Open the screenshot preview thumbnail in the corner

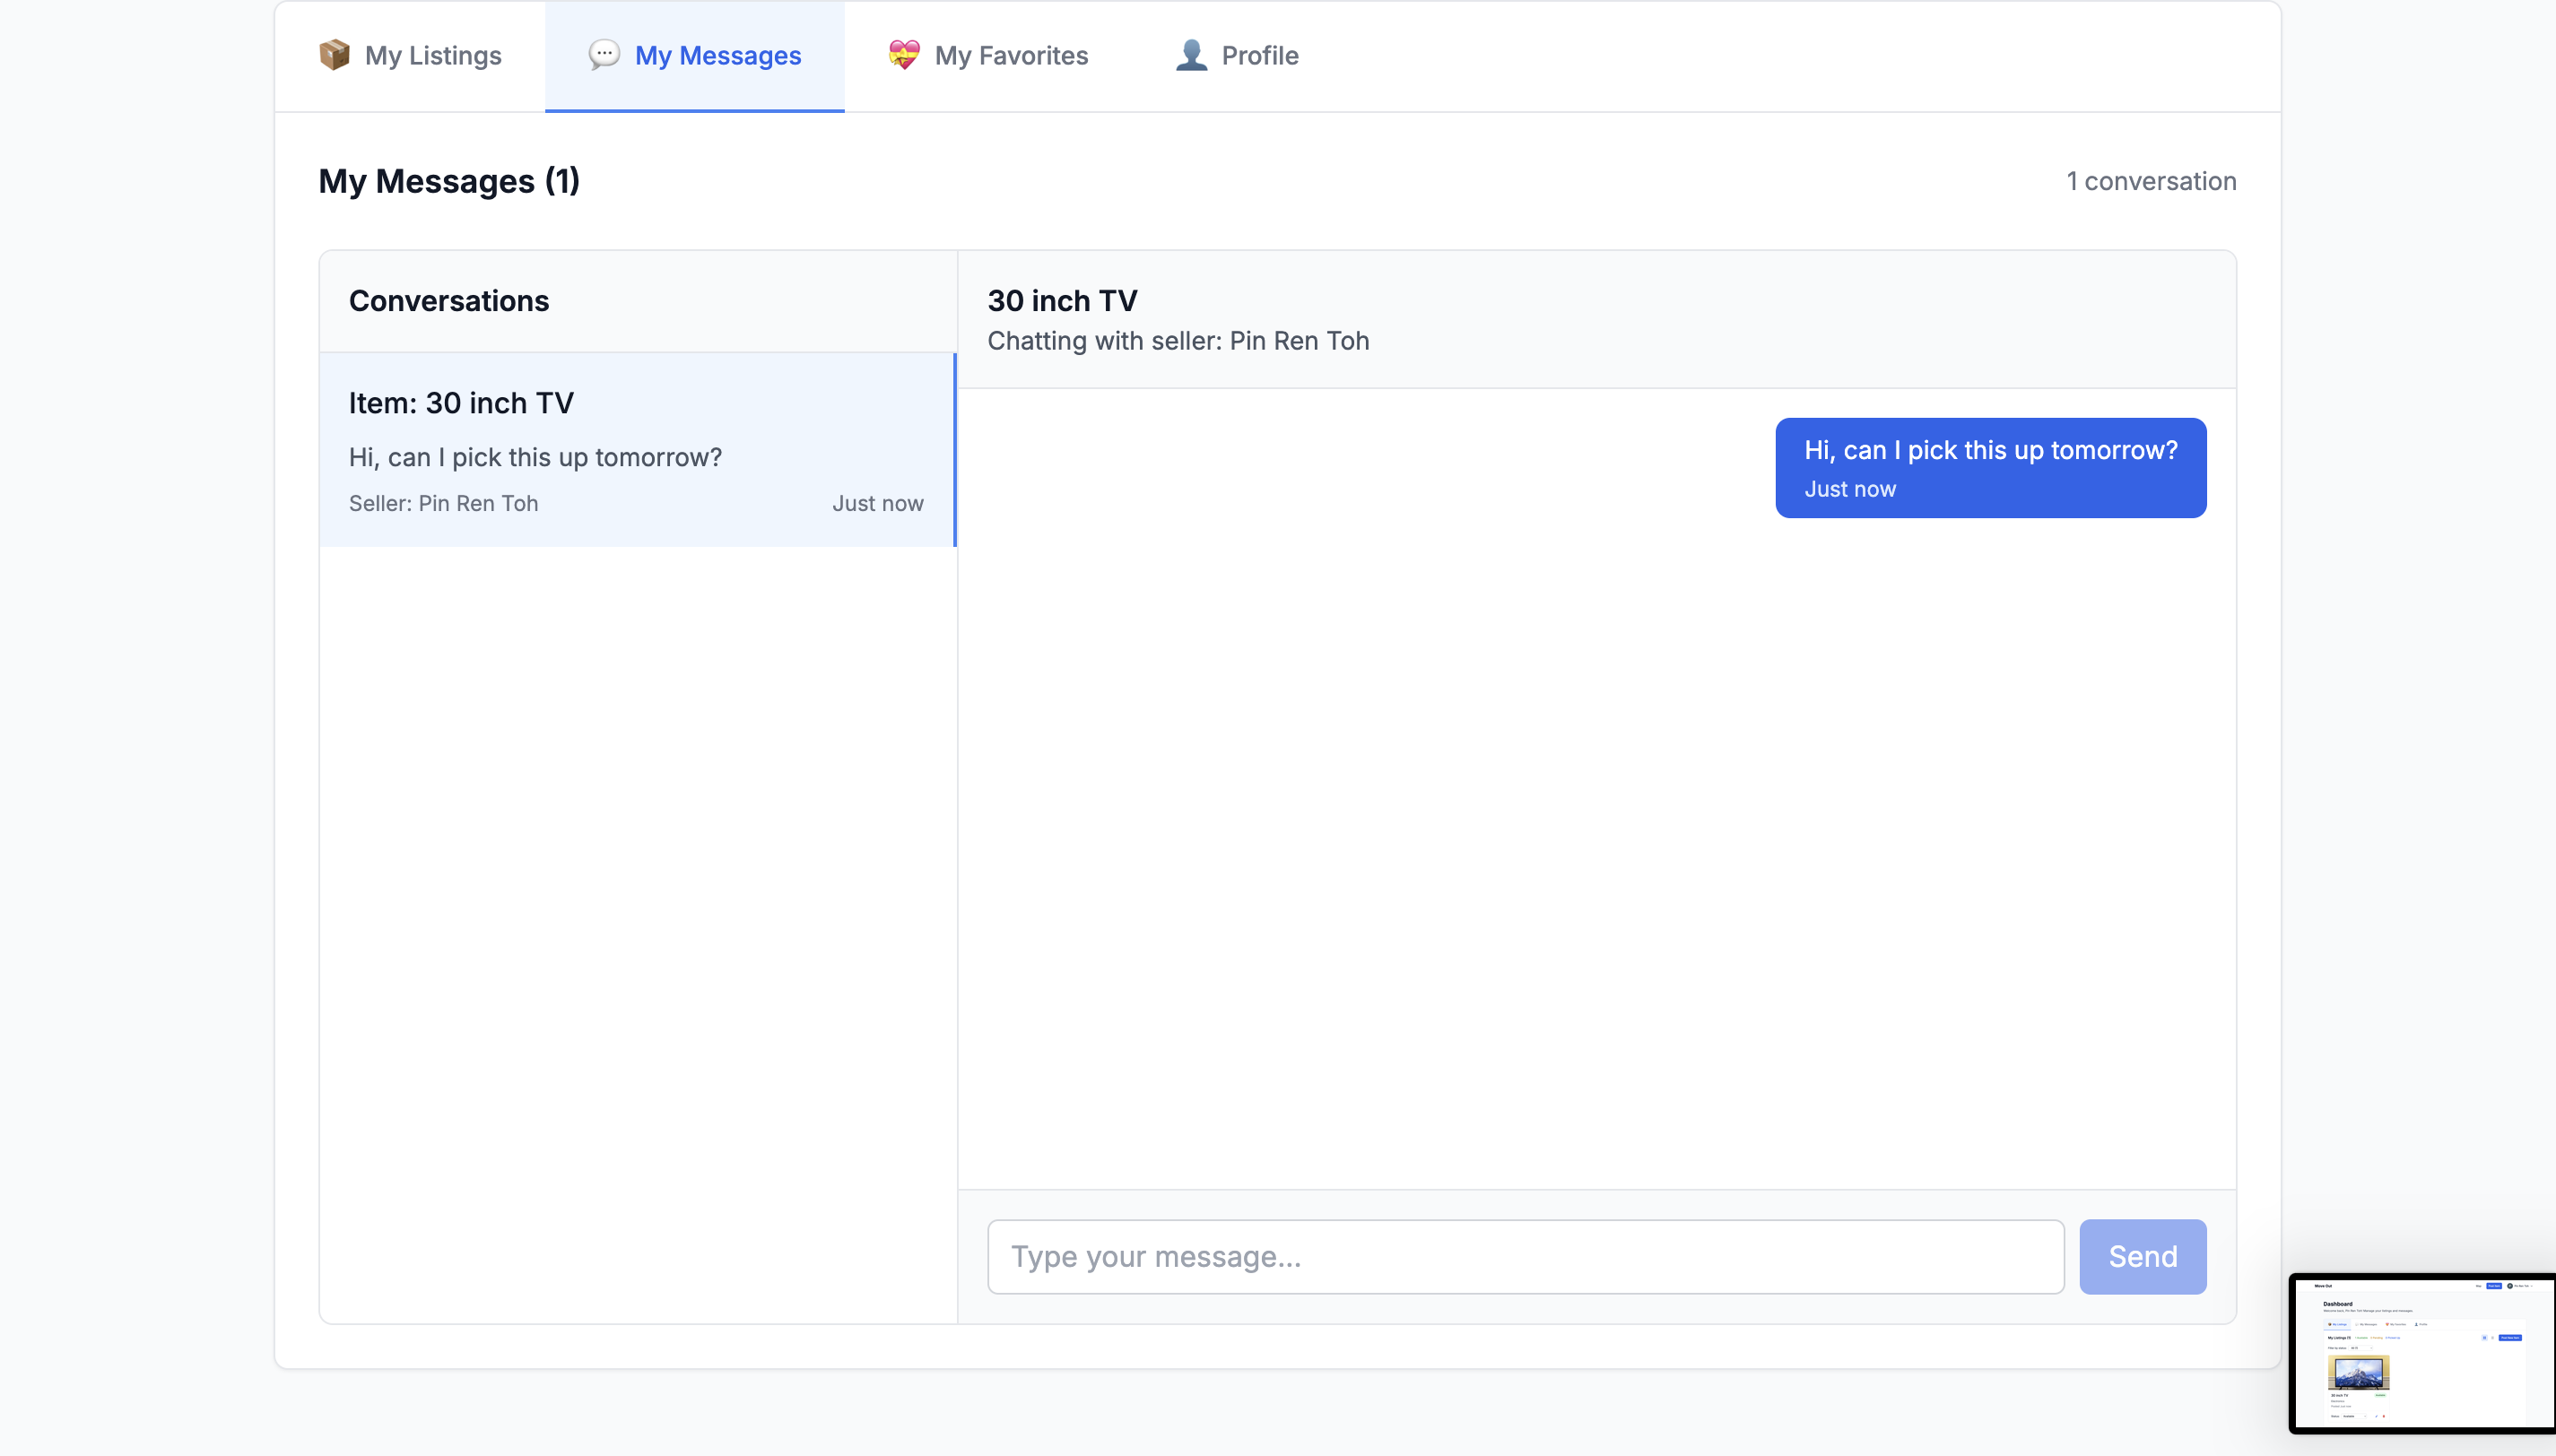coord(2422,1353)
